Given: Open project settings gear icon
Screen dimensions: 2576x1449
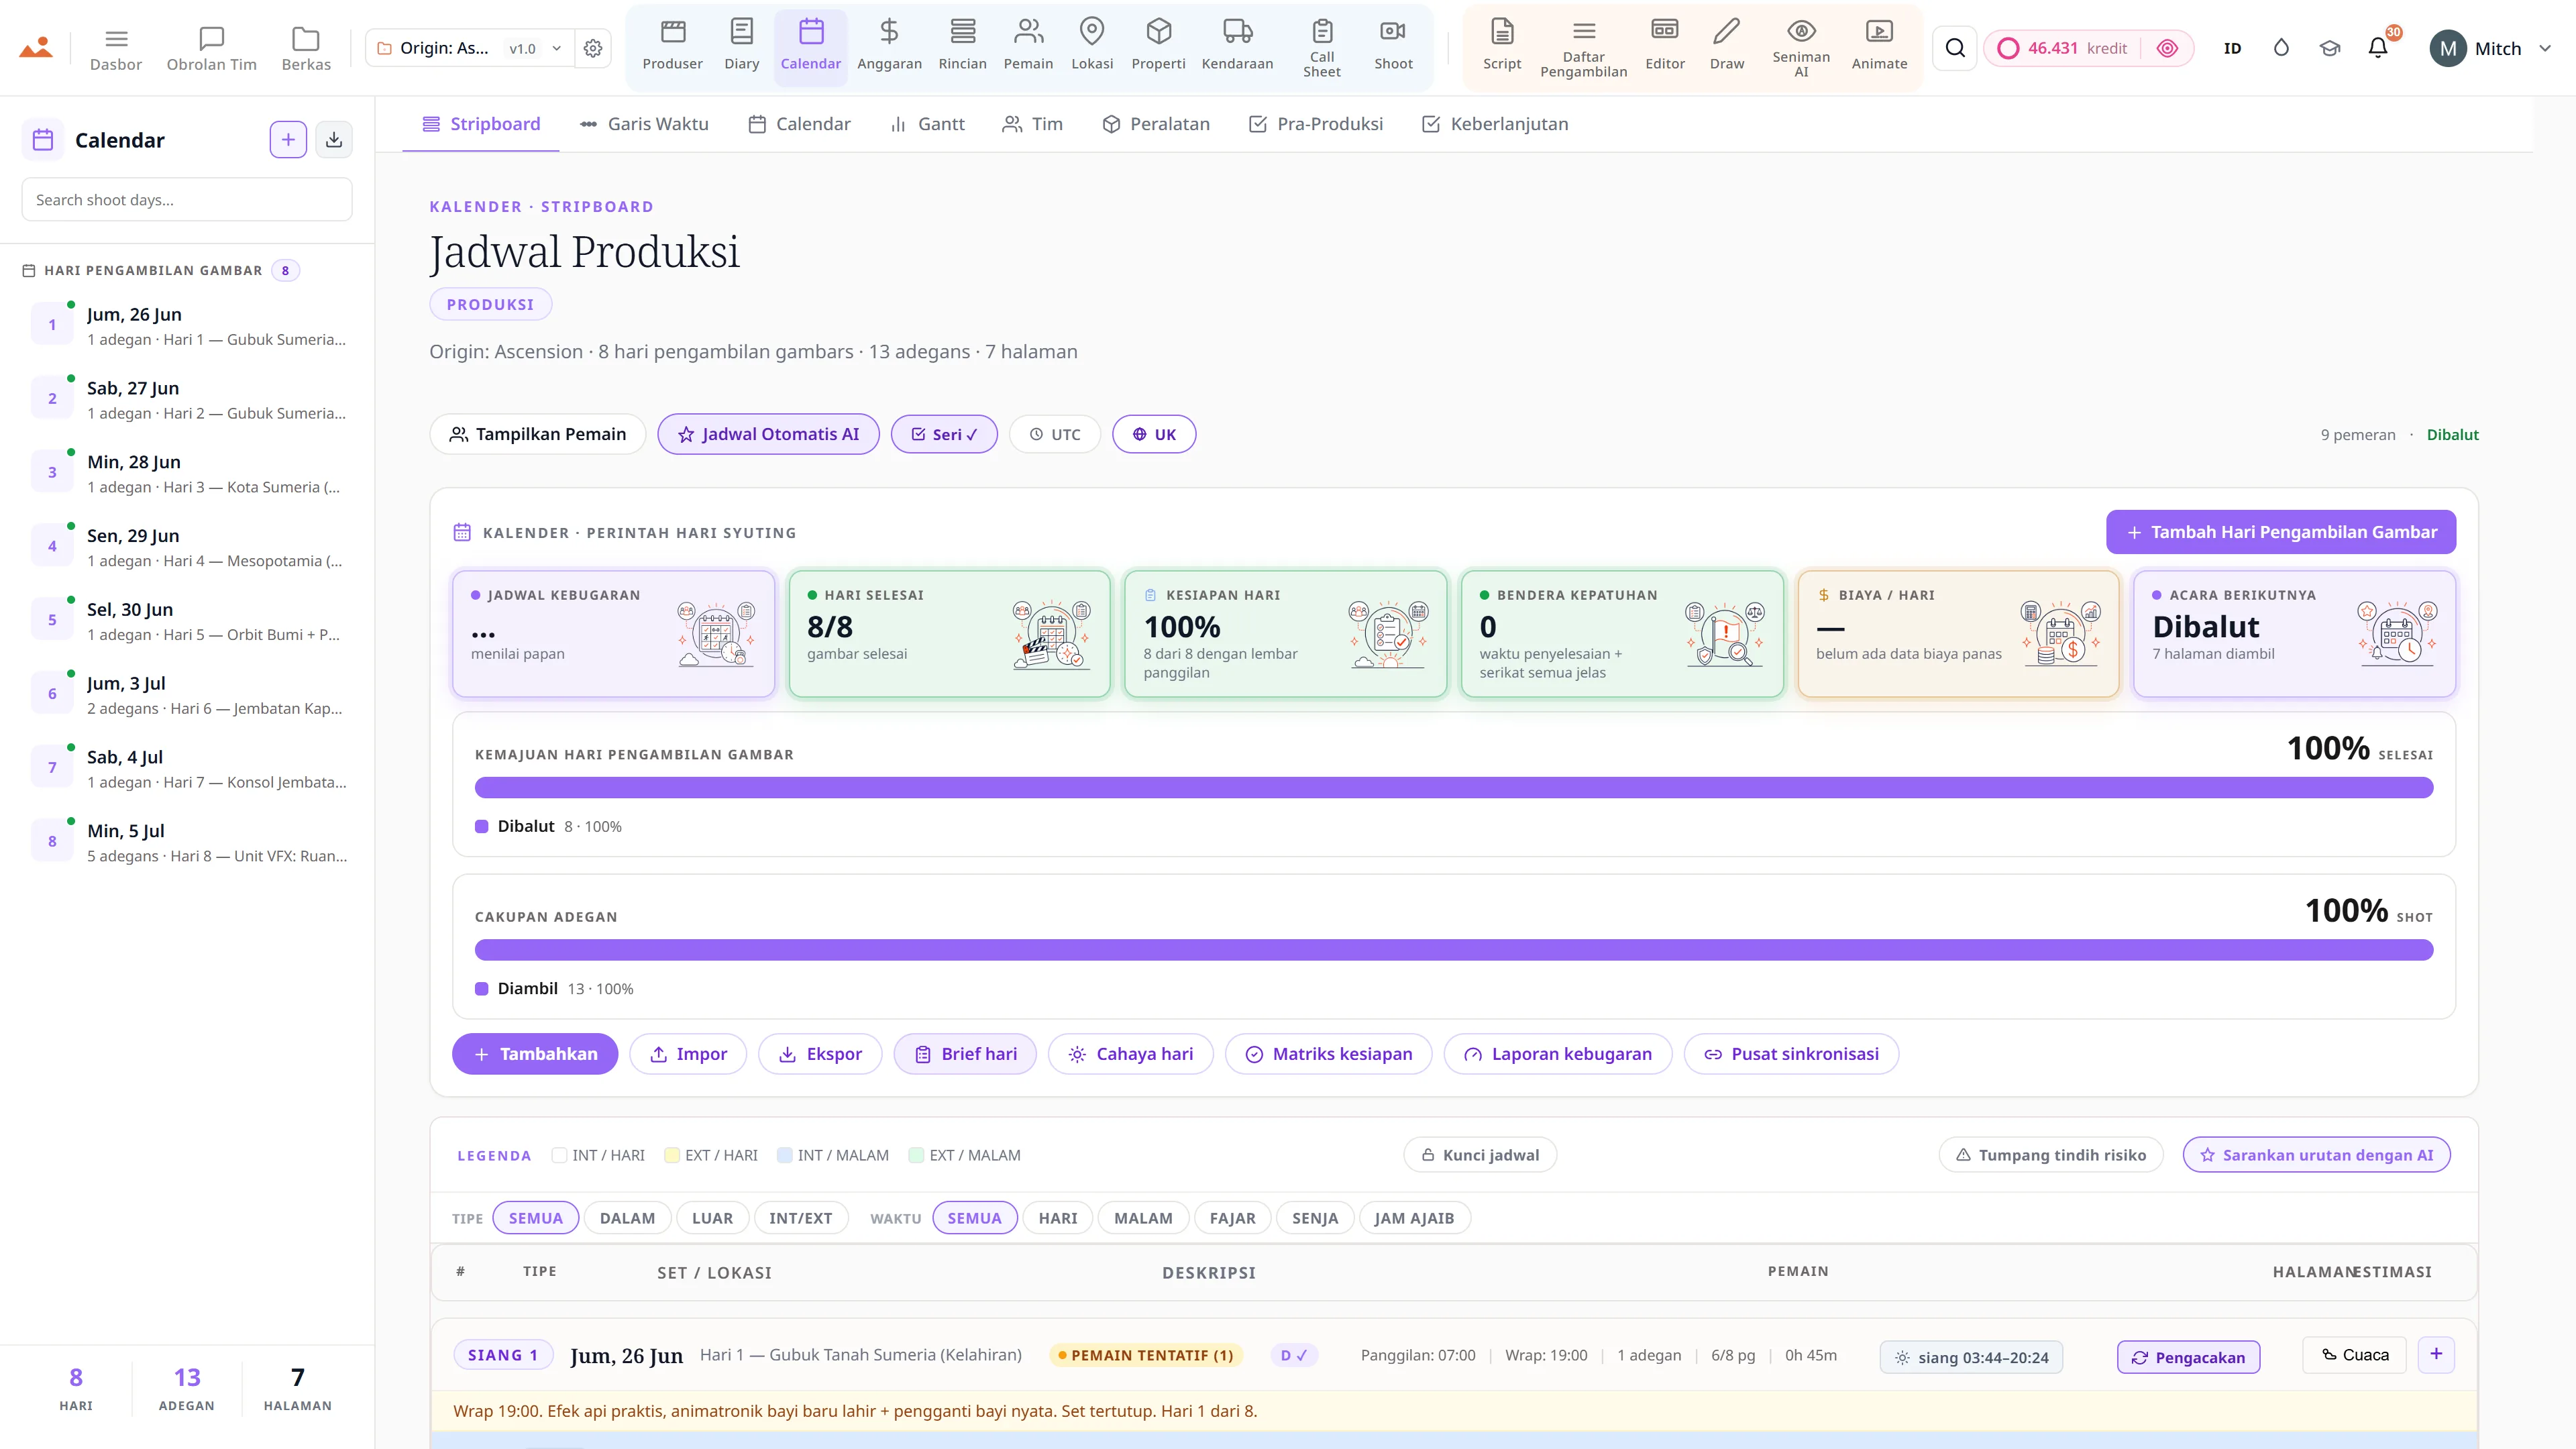Looking at the screenshot, I should tap(593, 48).
